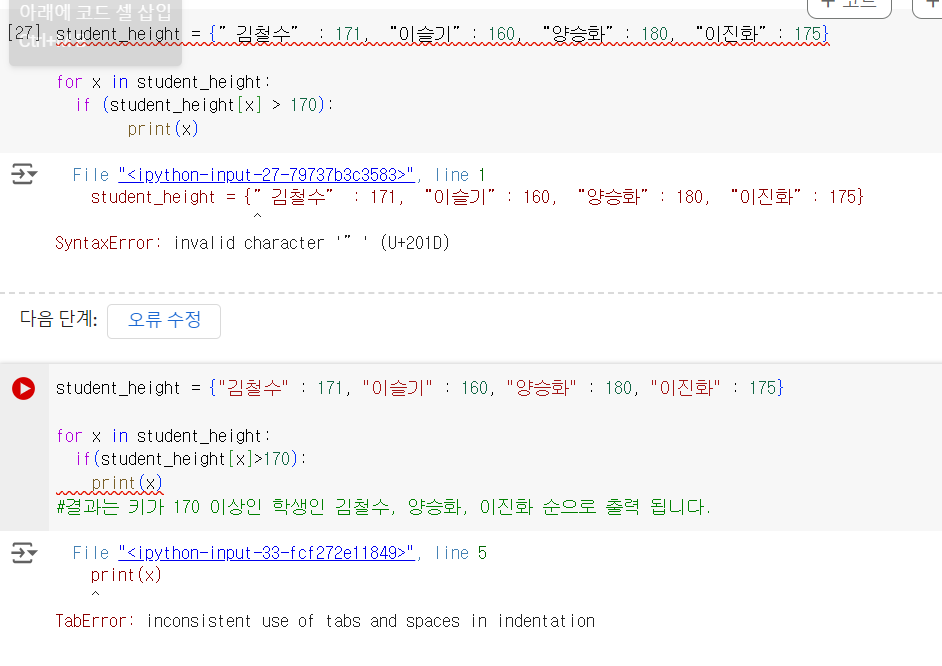The width and height of the screenshot is (942, 666).
Task: Click the 오류 수정 button
Action: tap(164, 321)
